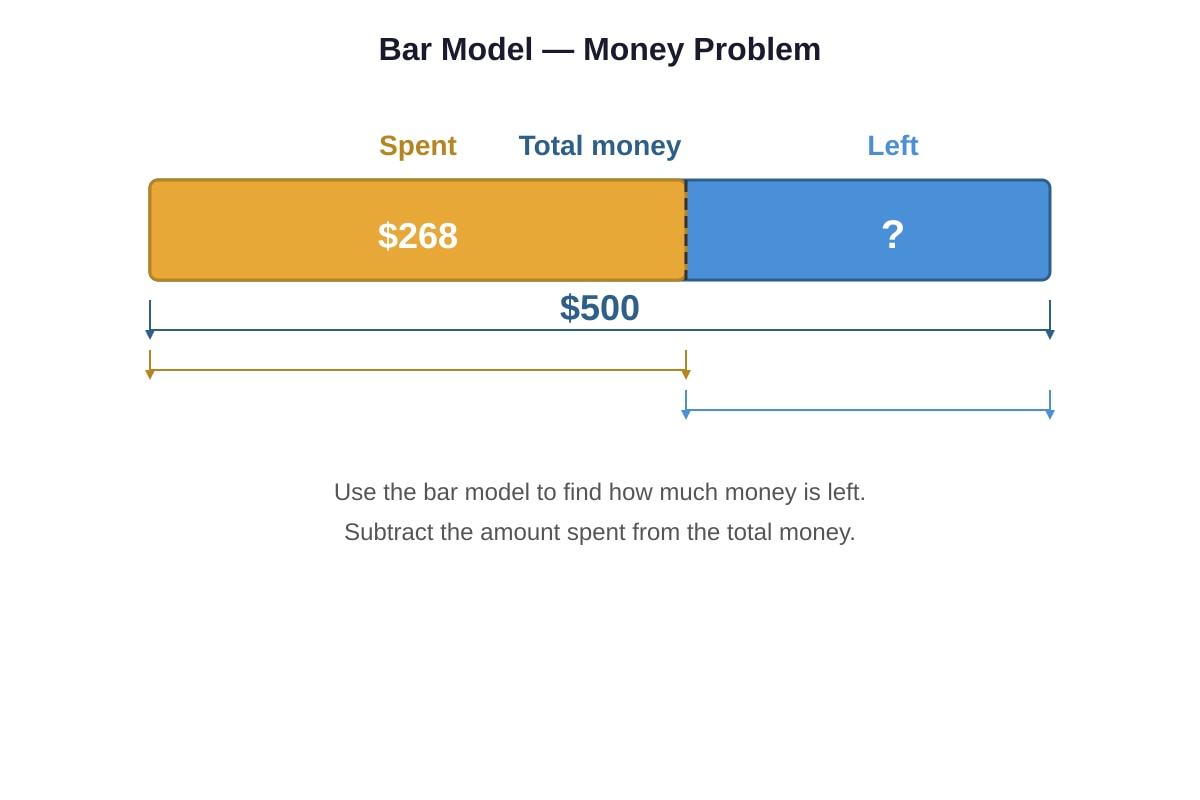Click the orange bracket line under Spent
Image resolution: width=1200 pixels, height=800 pixels.
coord(418,370)
